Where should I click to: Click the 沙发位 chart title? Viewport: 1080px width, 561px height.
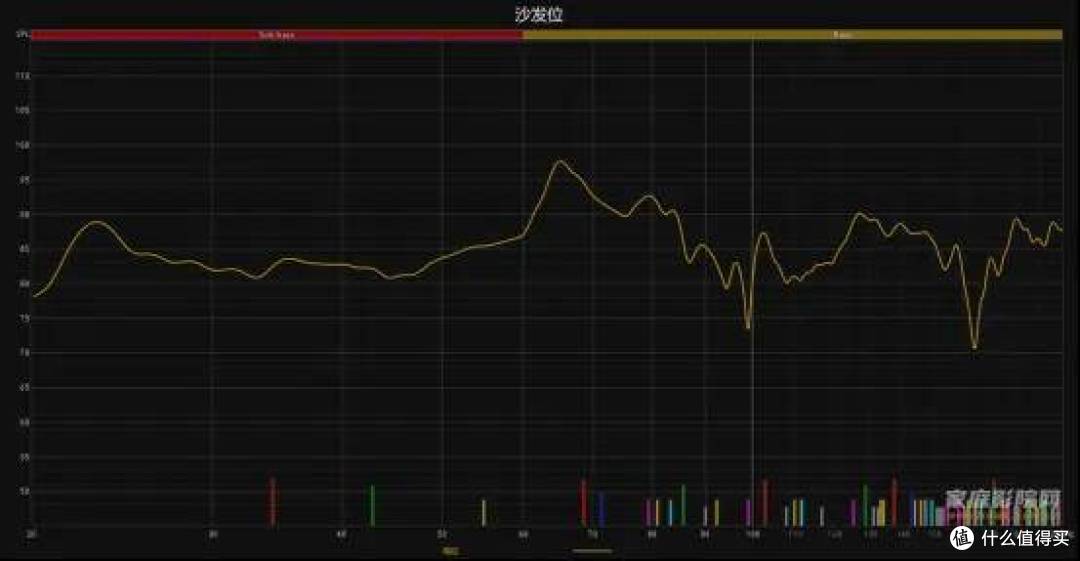pyautogui.click(x=539, y=15)
